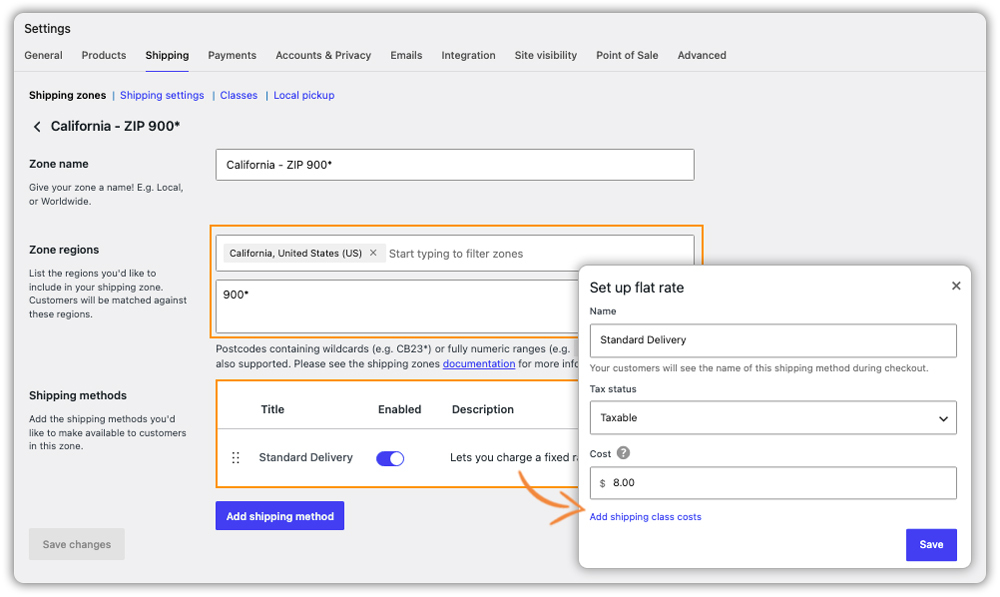Open the Products settings tab
1000x597 pixels.
click(104, 55)
